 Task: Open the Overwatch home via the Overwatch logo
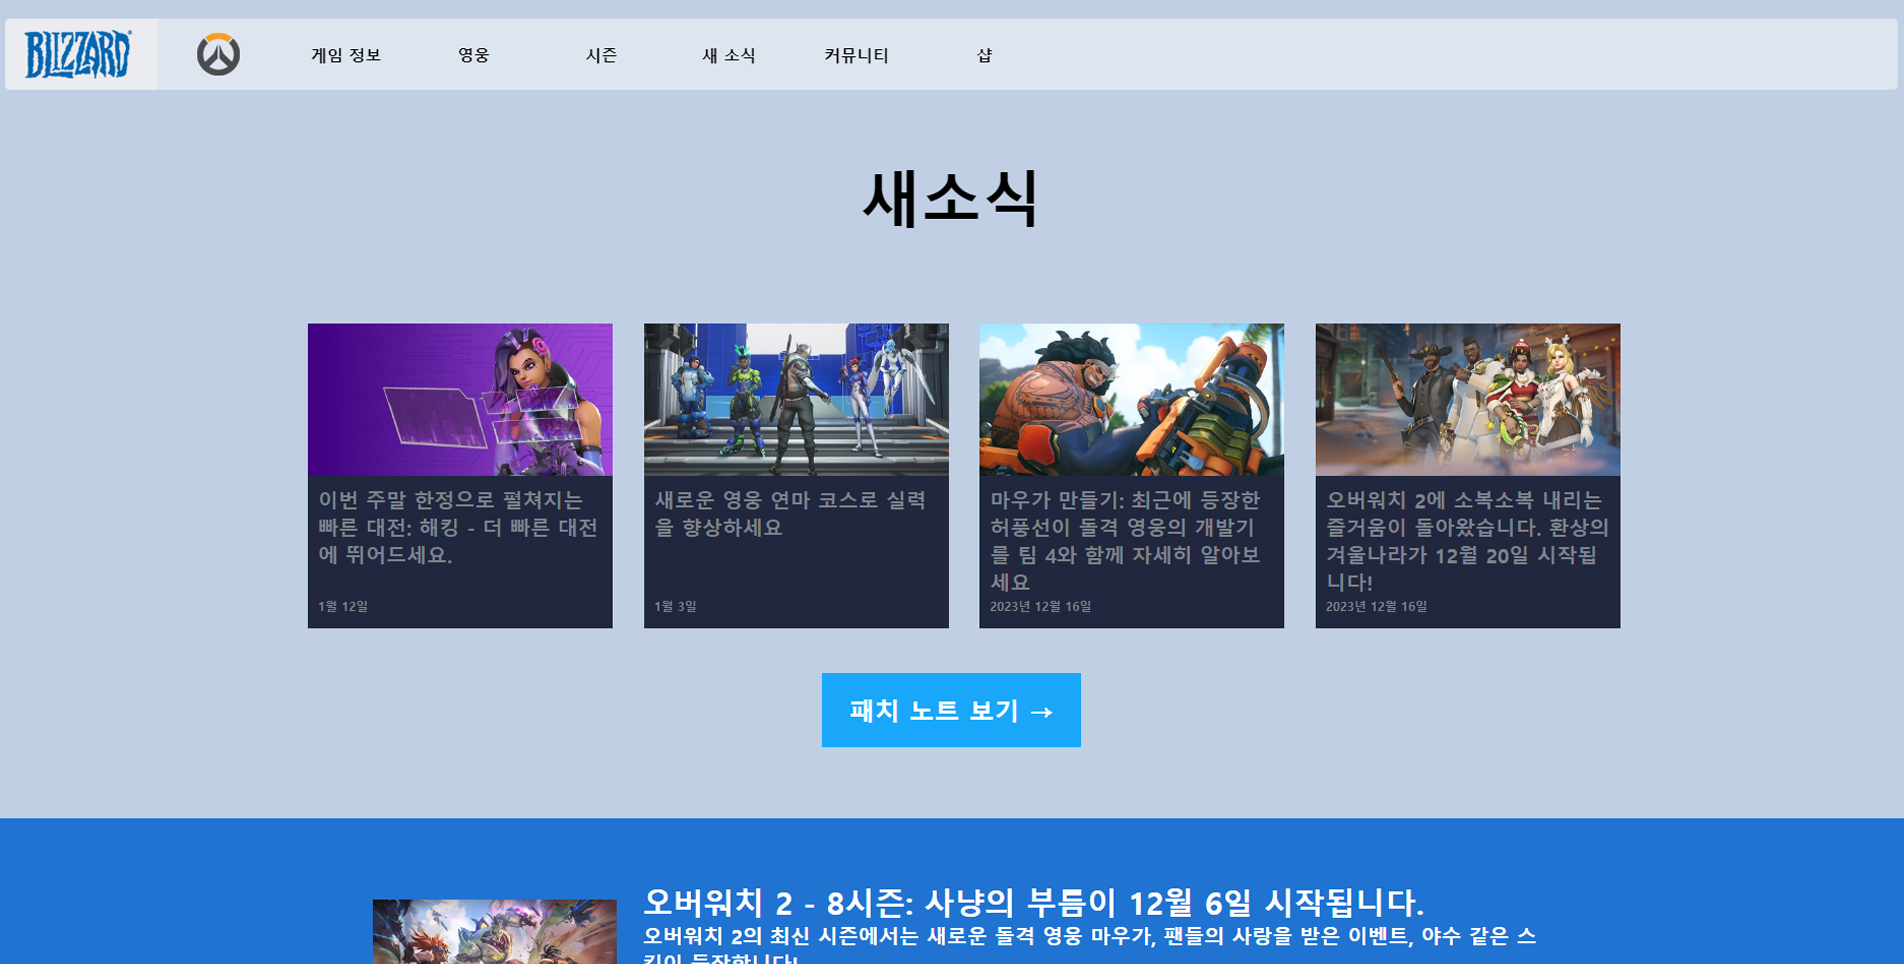[x=220, y=56]
